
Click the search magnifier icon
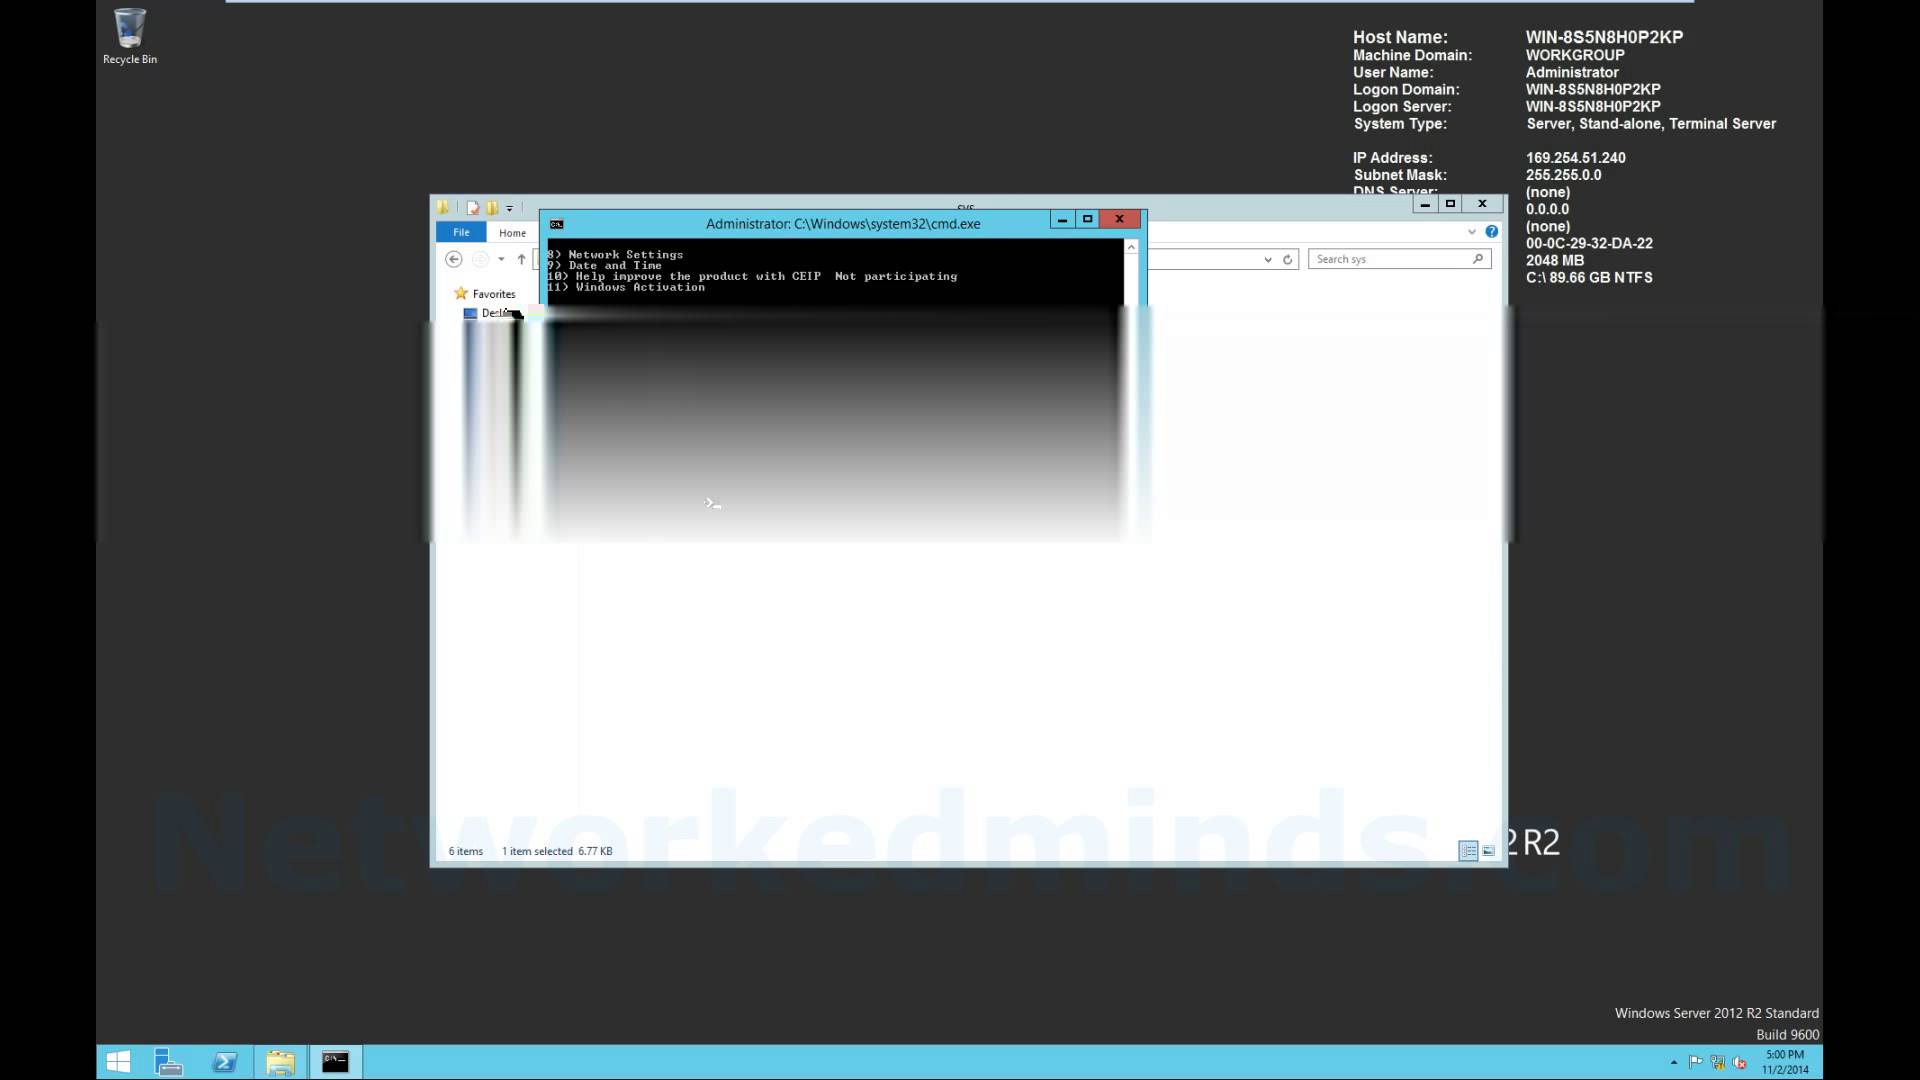[x=1478, y=259]
